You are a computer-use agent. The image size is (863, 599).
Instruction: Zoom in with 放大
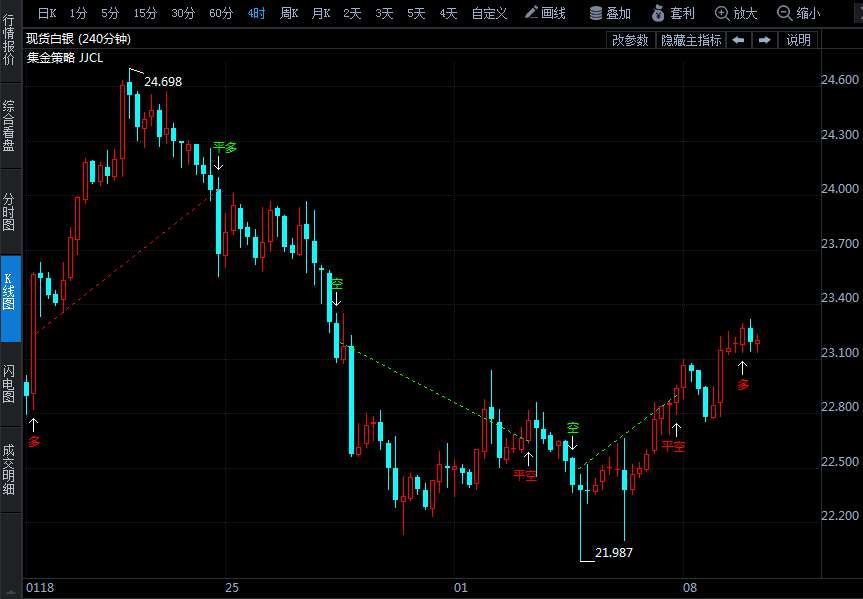(x=736, y=13)
